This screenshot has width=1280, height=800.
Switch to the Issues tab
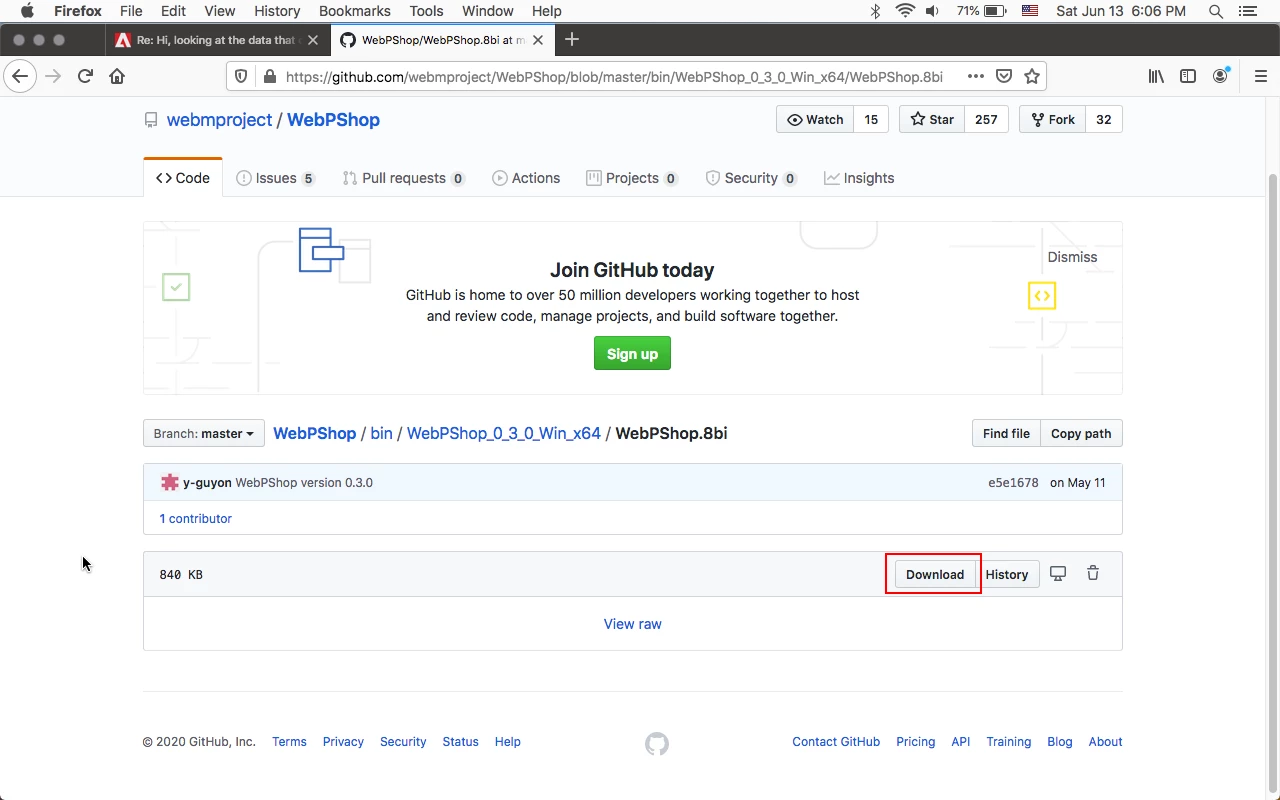(275, 178)
